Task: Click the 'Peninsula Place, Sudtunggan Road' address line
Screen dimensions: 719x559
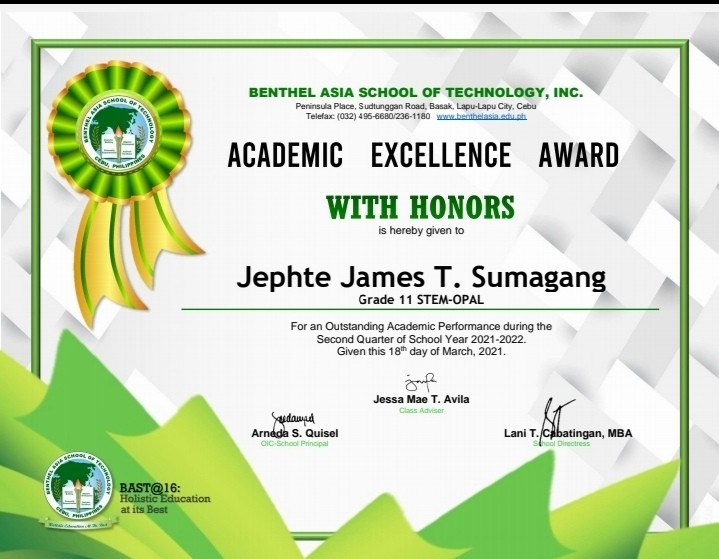Action: coord(416,106)
